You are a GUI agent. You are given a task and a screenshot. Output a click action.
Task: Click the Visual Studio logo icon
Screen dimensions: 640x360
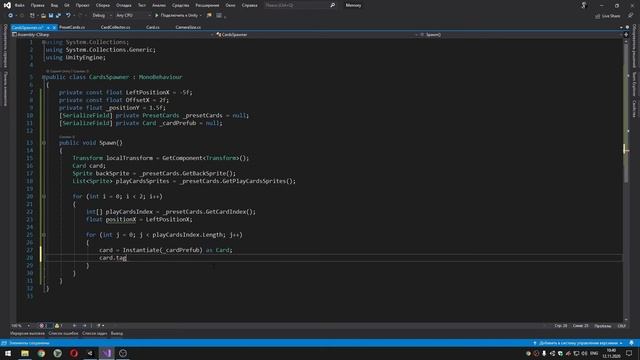tap(7, 5)
